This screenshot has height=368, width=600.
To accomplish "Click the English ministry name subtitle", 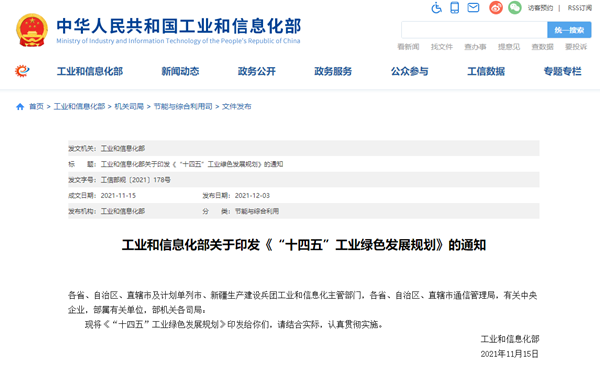I will point(178,41).
